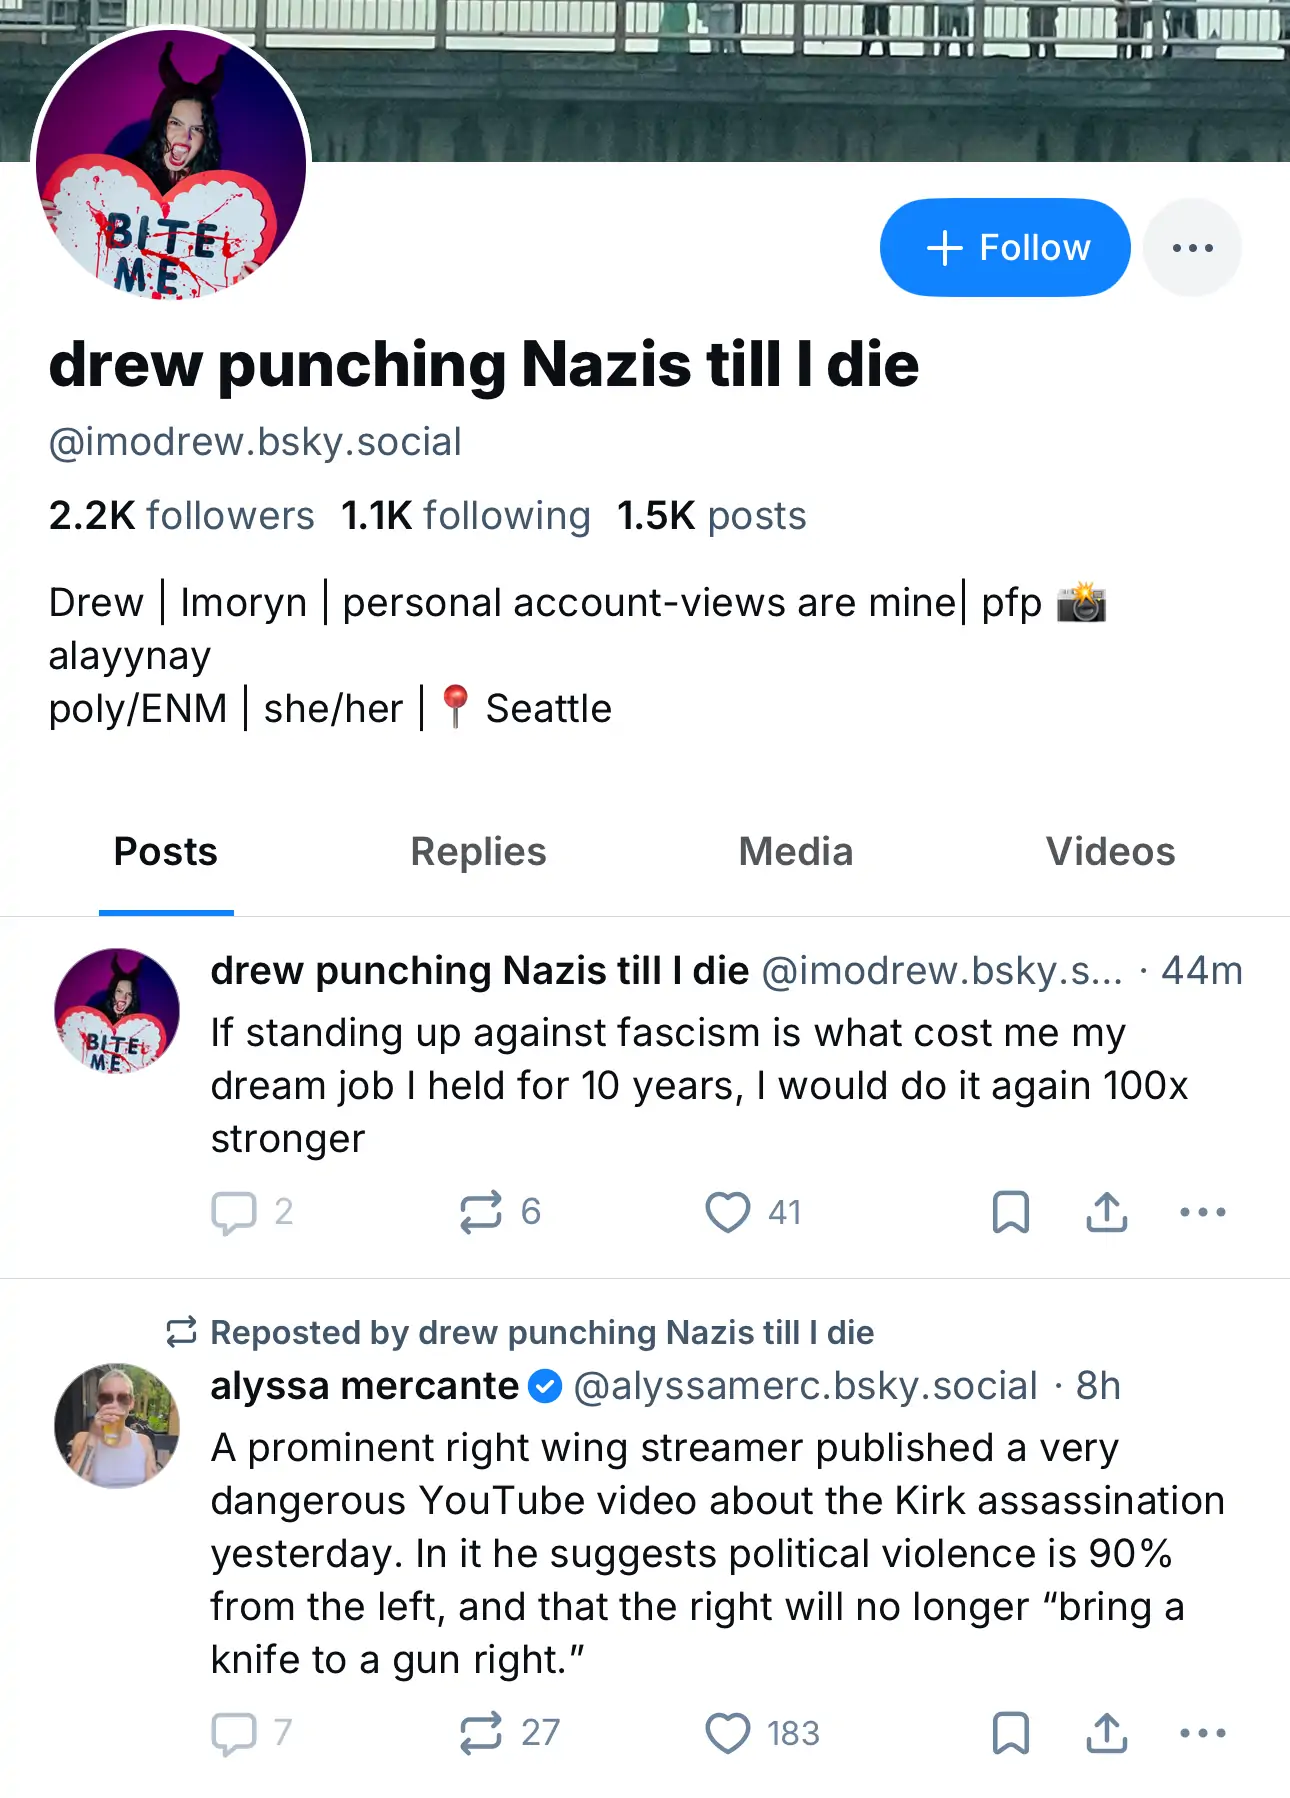Viewport: 1290px width, 1798px height.
Task: Open profile options menu next to Follow
Action: pyautogui.click(x=1192, y=247)
